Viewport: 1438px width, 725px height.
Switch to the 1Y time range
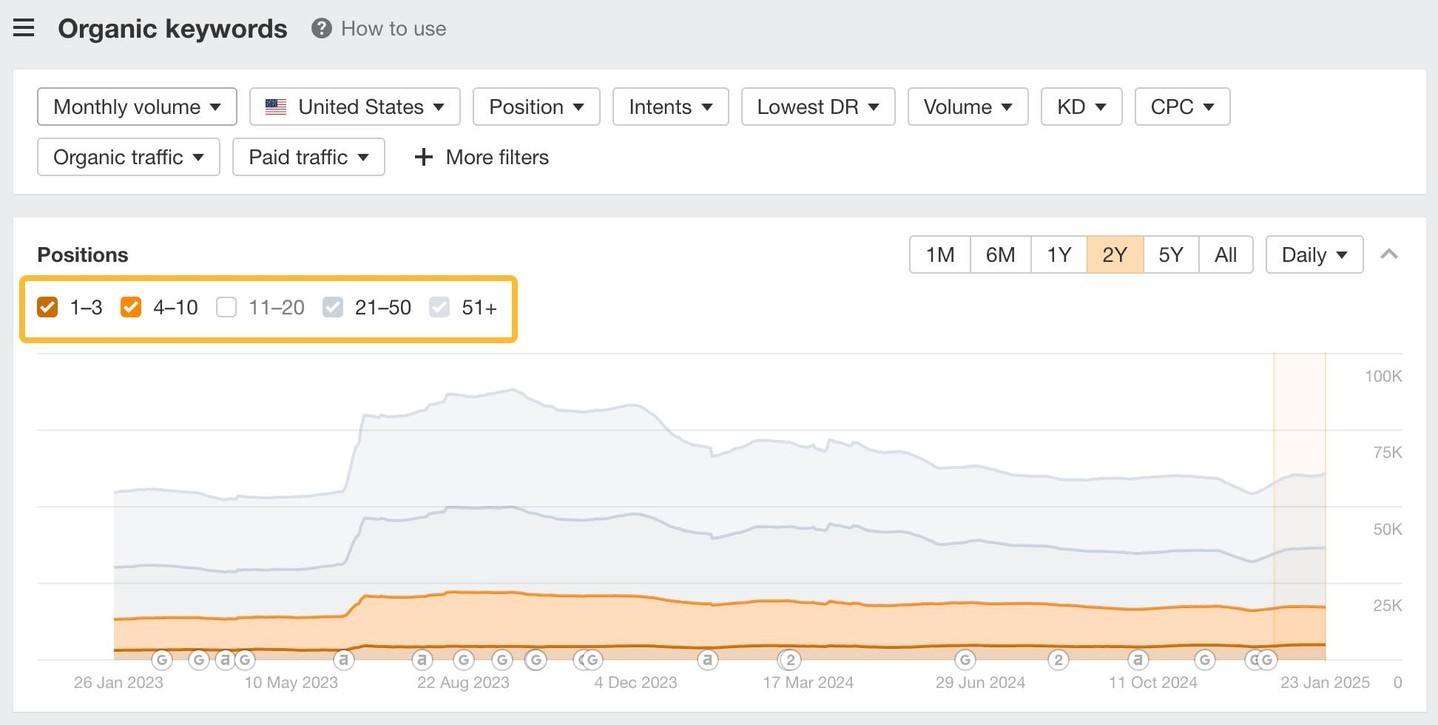coord(1059,255)
